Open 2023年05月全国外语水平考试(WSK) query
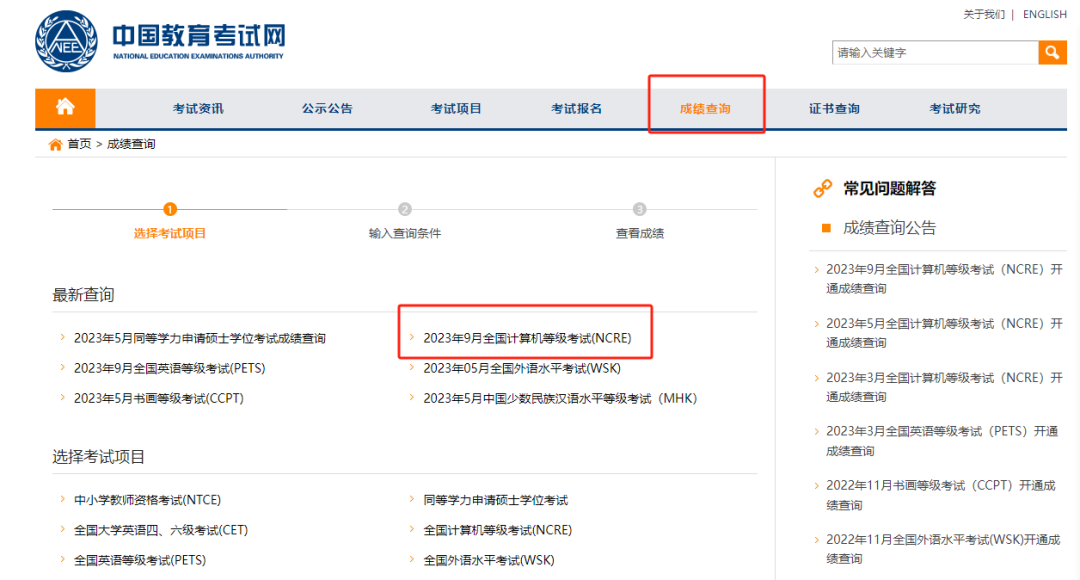 522,369
